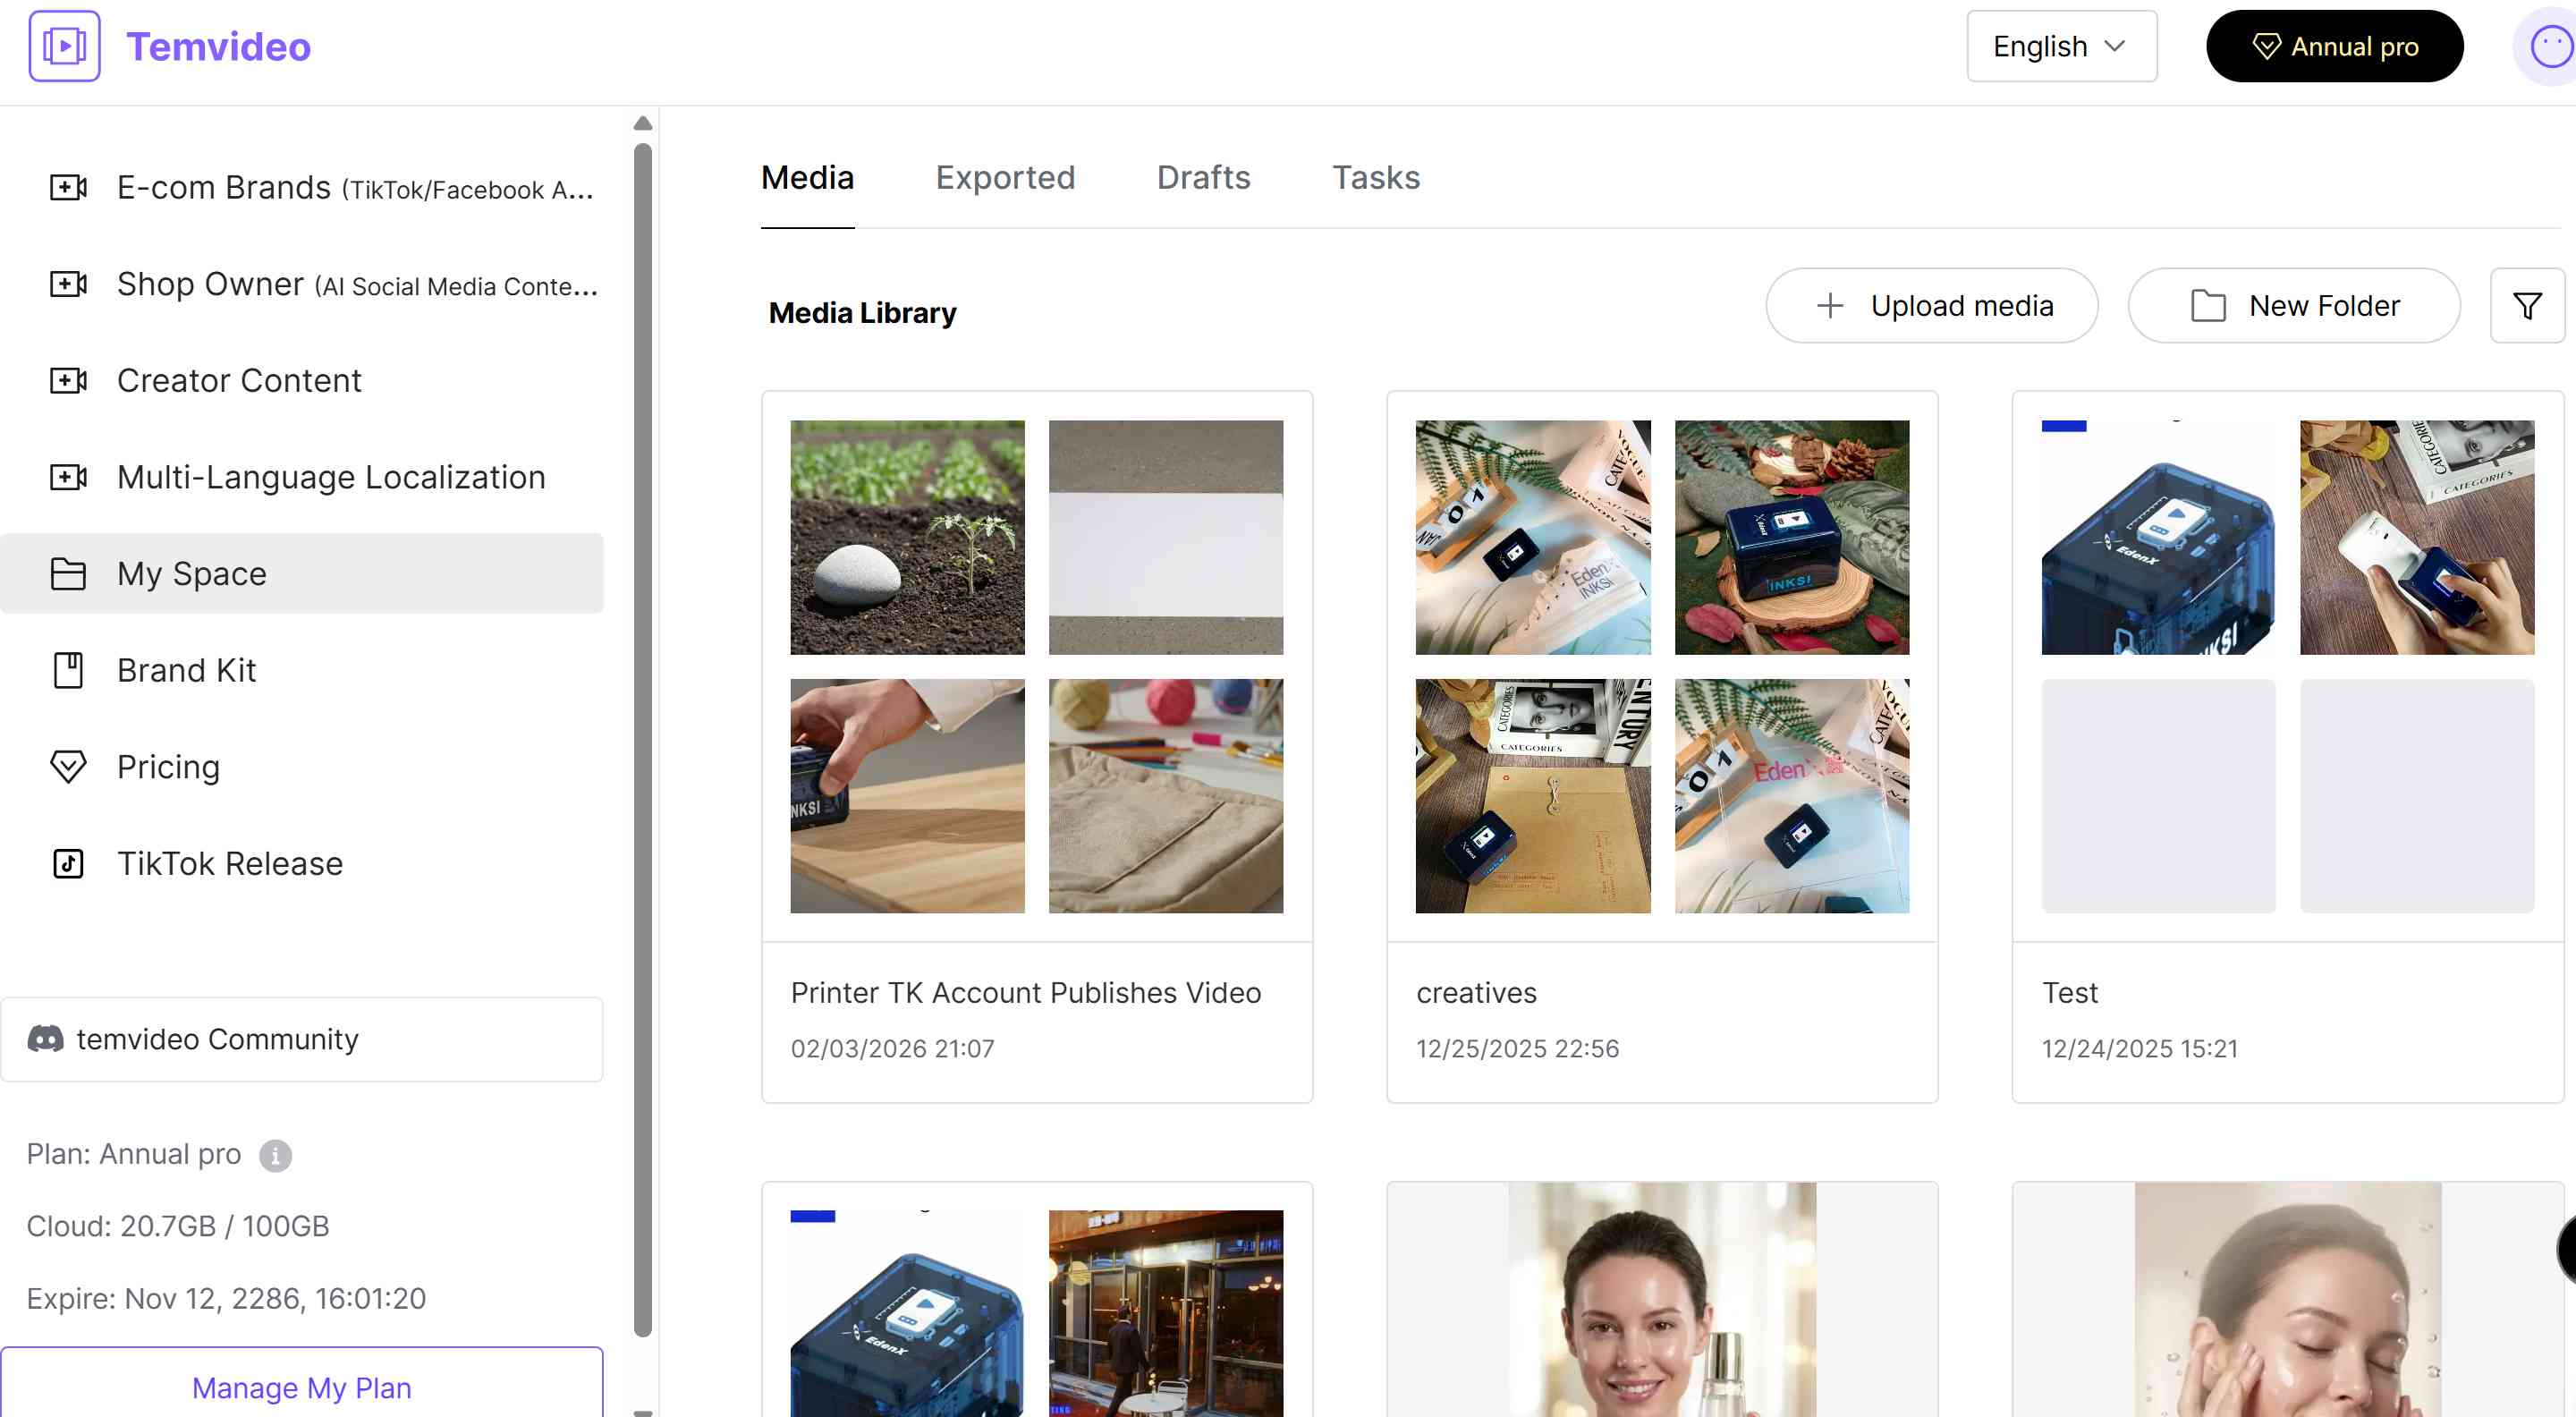
Task: Open the English language dropdown
Action: tap(2060, 46)
